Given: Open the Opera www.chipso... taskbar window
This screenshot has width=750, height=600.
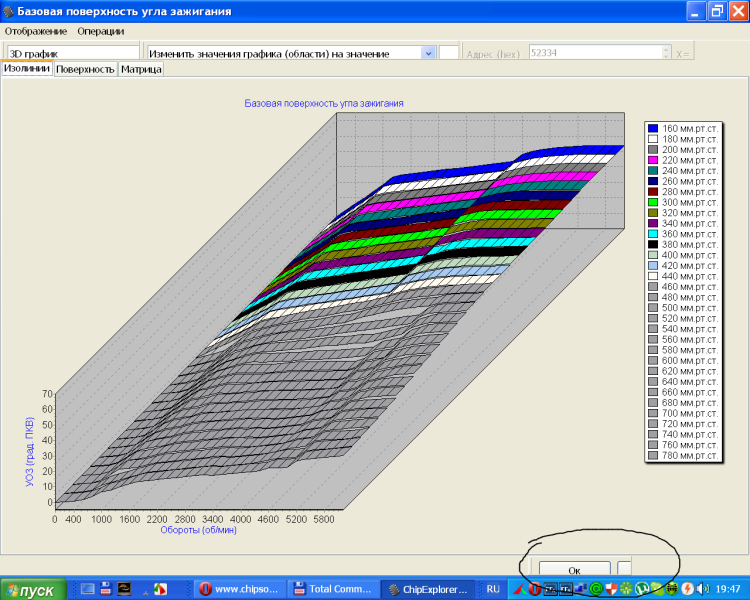Looking at the screenshot, I should (x=238, y=589).
